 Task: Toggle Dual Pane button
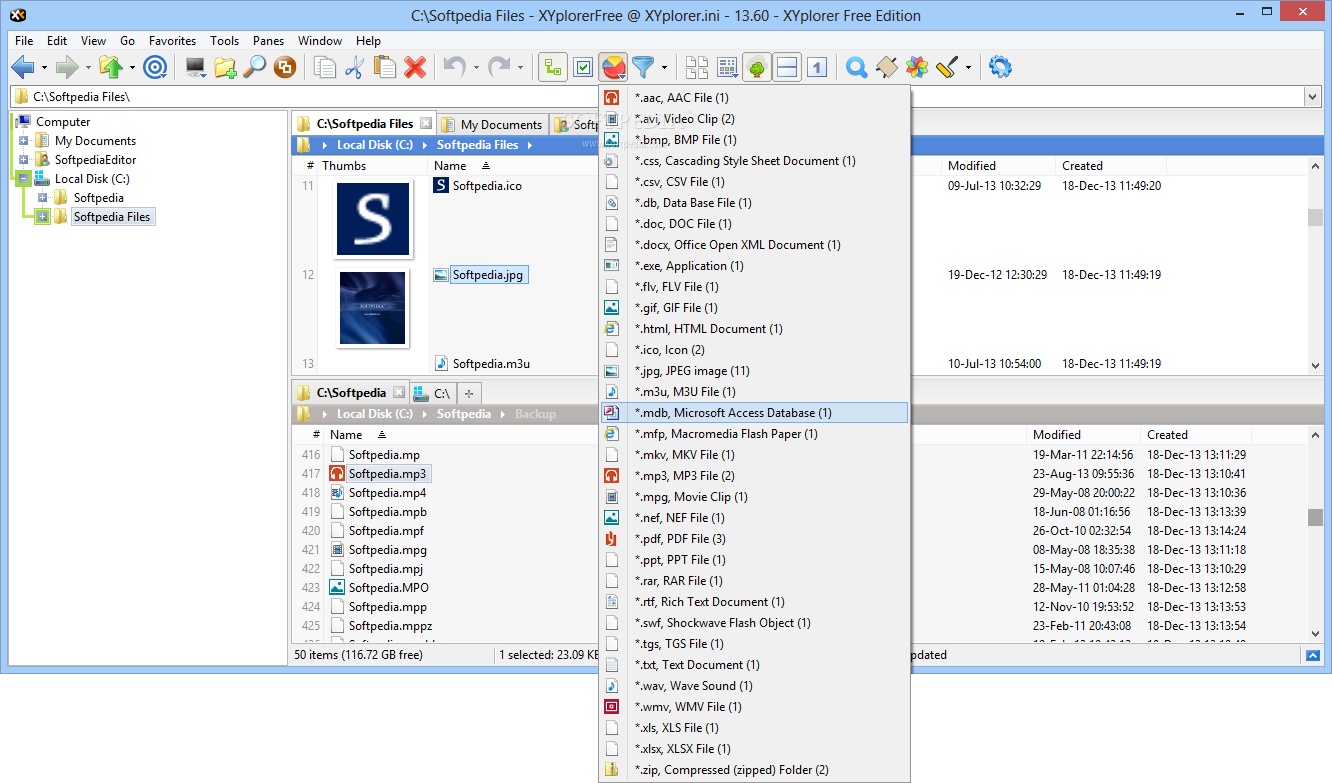[787, 67]
